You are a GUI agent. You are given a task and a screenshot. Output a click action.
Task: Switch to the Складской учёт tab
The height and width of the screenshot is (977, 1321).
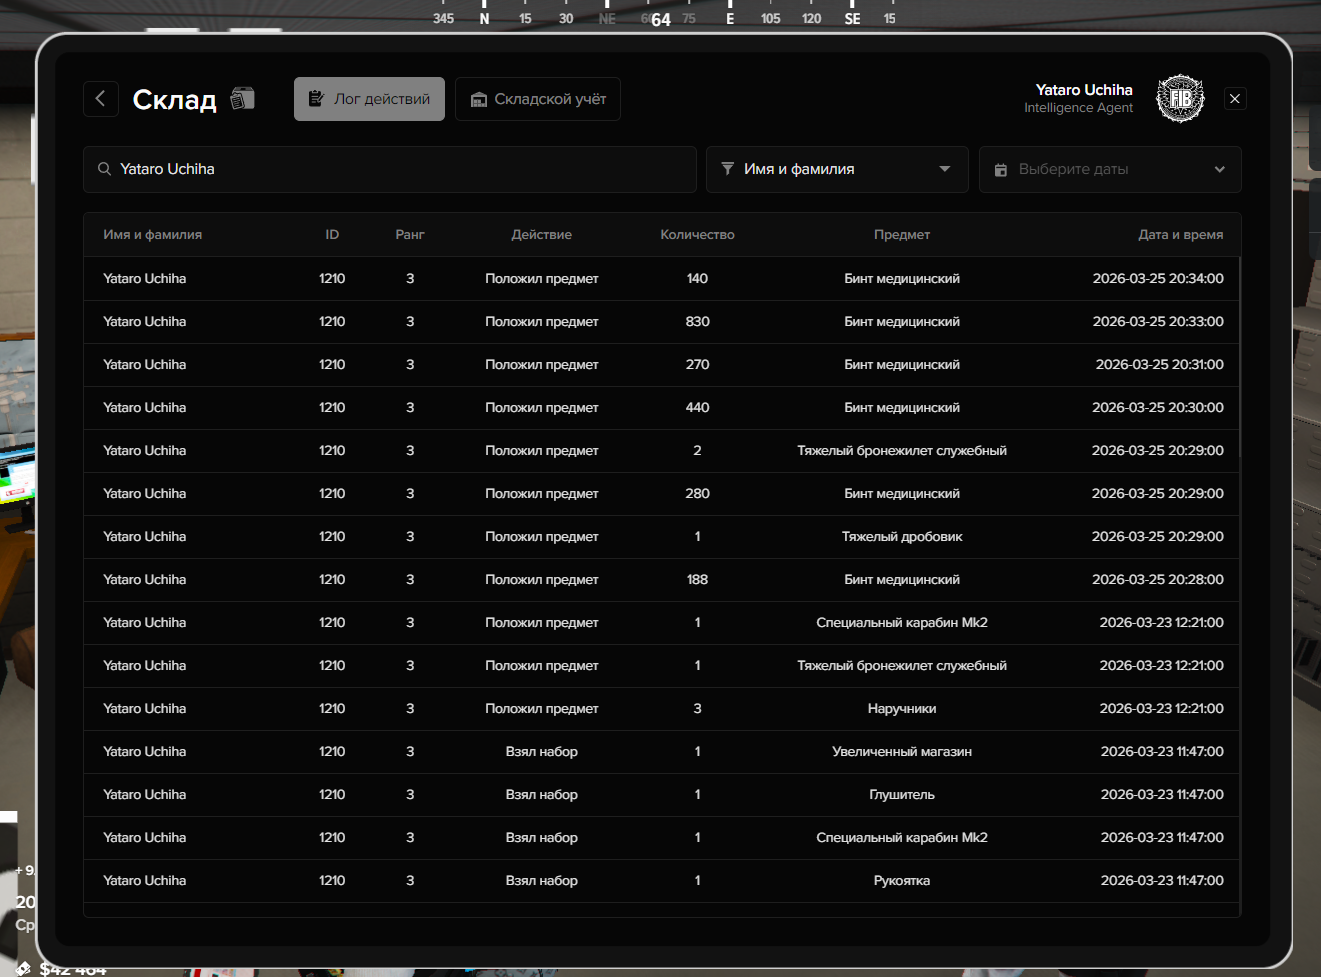pos(538,99)
